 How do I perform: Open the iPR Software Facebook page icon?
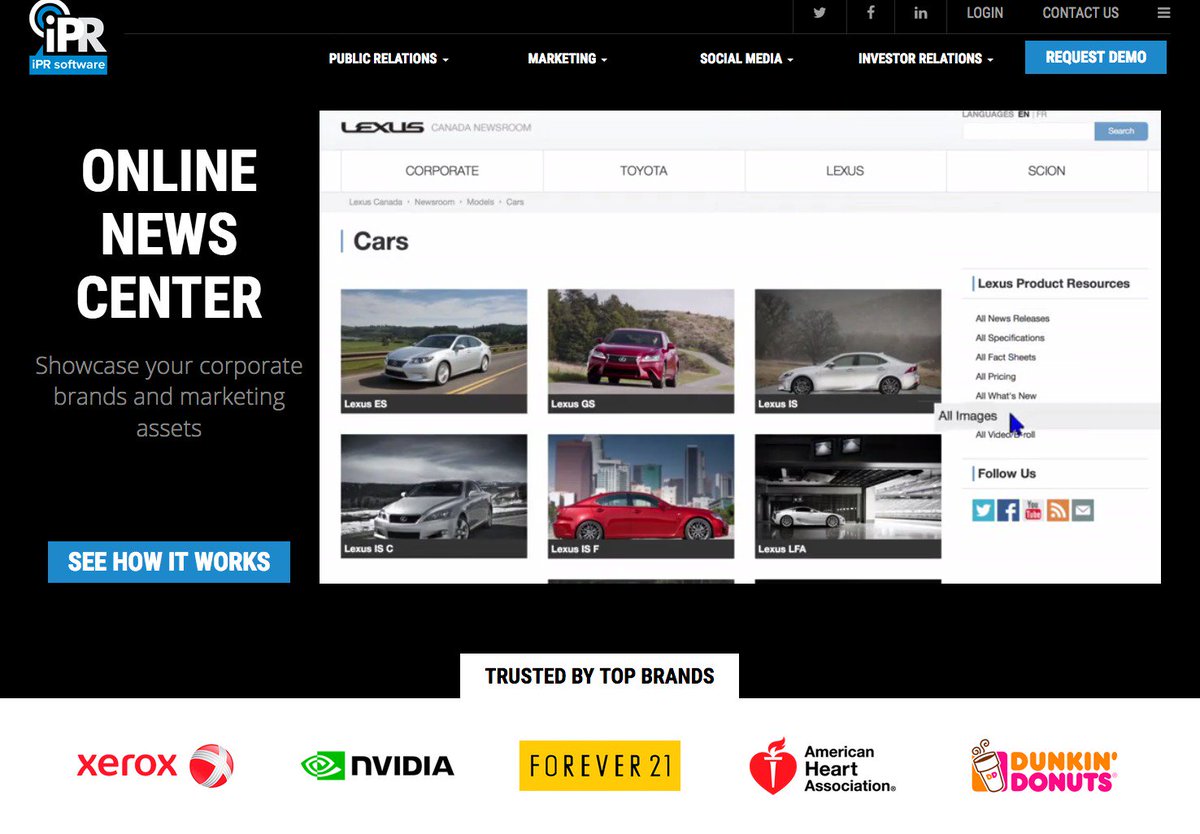[870, 13]
